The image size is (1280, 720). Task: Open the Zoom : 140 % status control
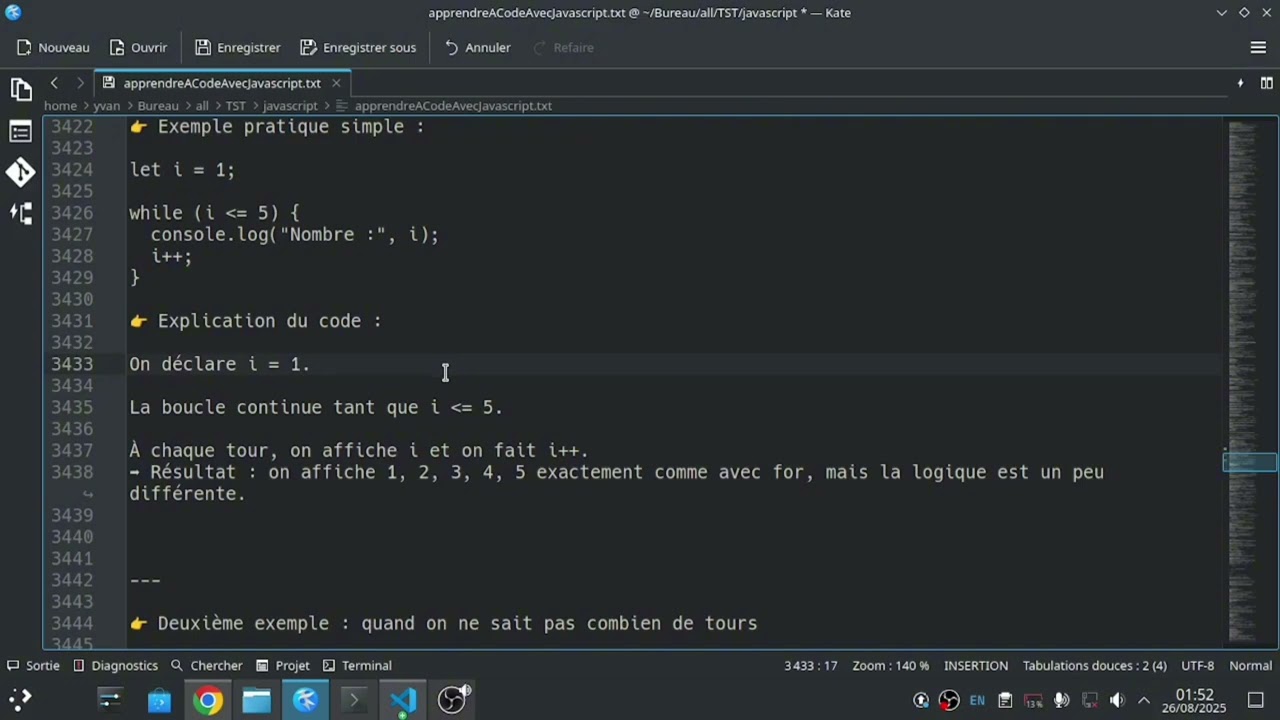[890, 665]
